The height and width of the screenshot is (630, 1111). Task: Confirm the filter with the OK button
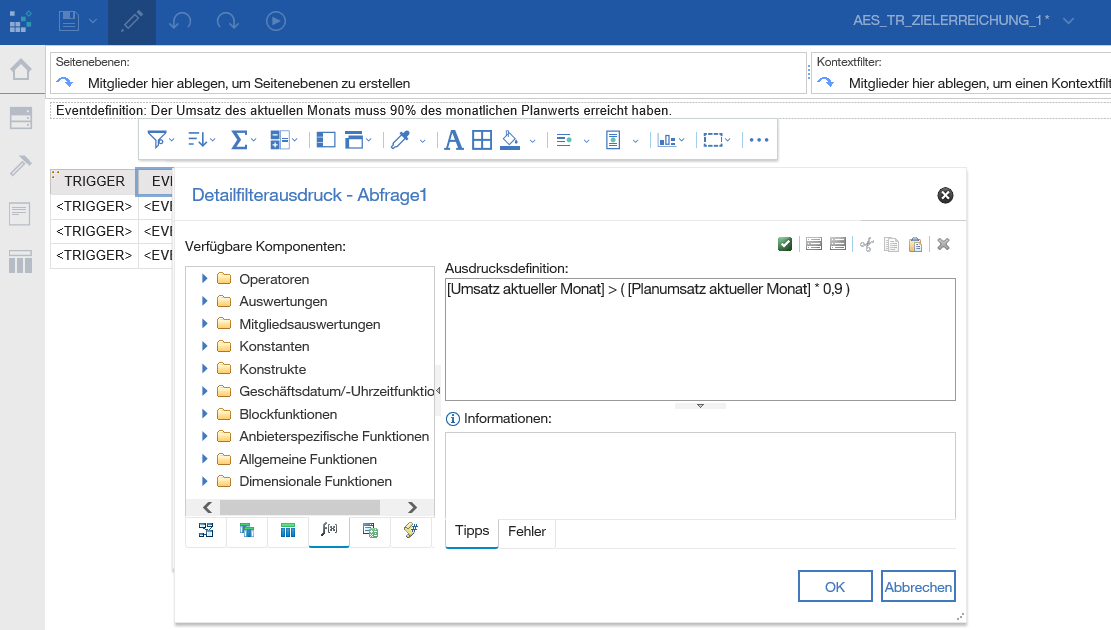pyautogui.click(x=834, y=586)
